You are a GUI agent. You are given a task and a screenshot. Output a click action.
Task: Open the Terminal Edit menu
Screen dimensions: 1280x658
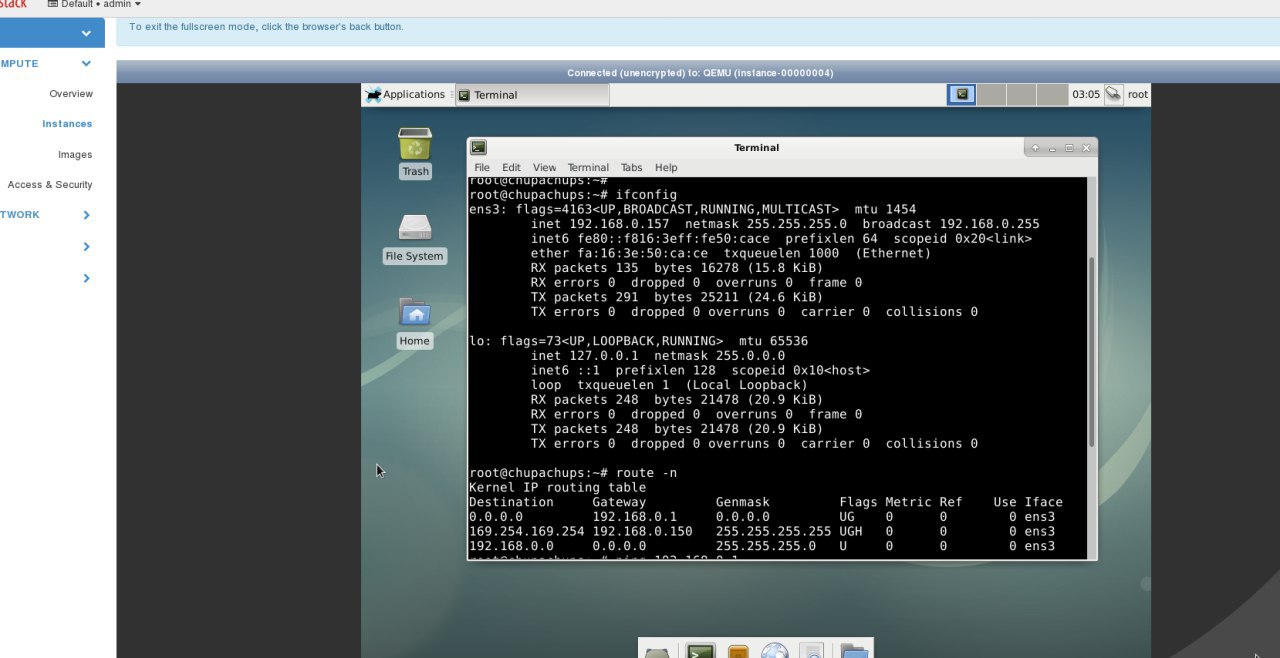[x=511, y=167]
